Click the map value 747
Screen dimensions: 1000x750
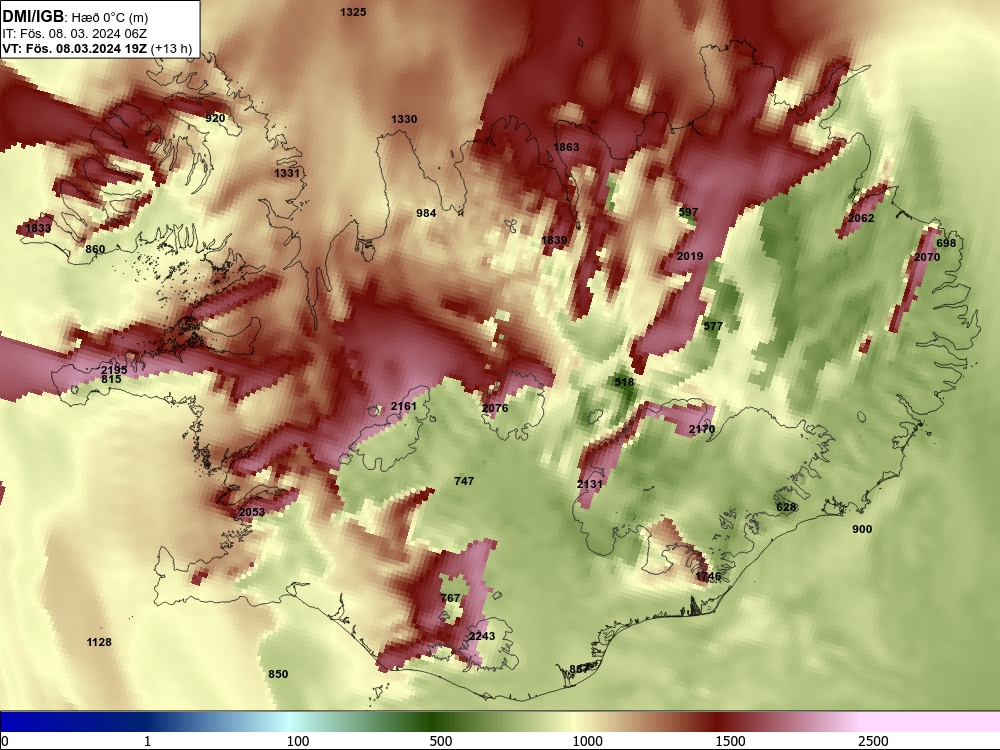click(464, 481)
